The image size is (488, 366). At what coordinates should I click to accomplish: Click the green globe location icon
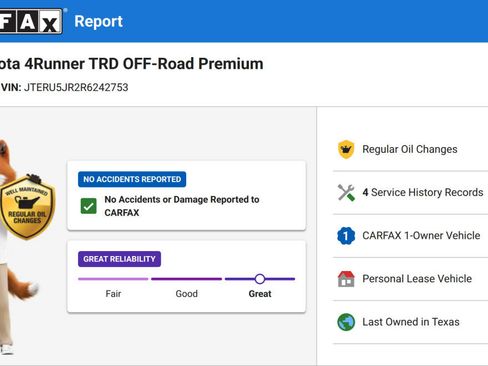click(x=346, y=322)
